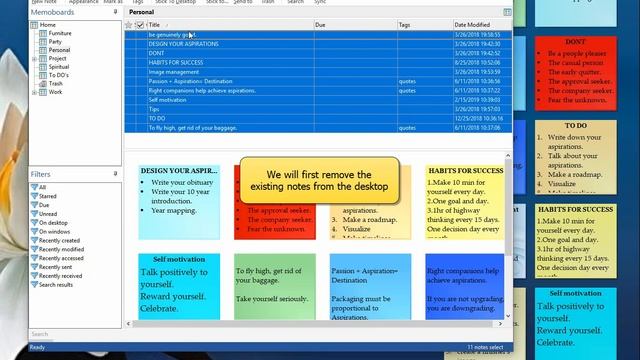Select 'To fly high, get rid' list row

pyautogui.click(x=318, y=128)
